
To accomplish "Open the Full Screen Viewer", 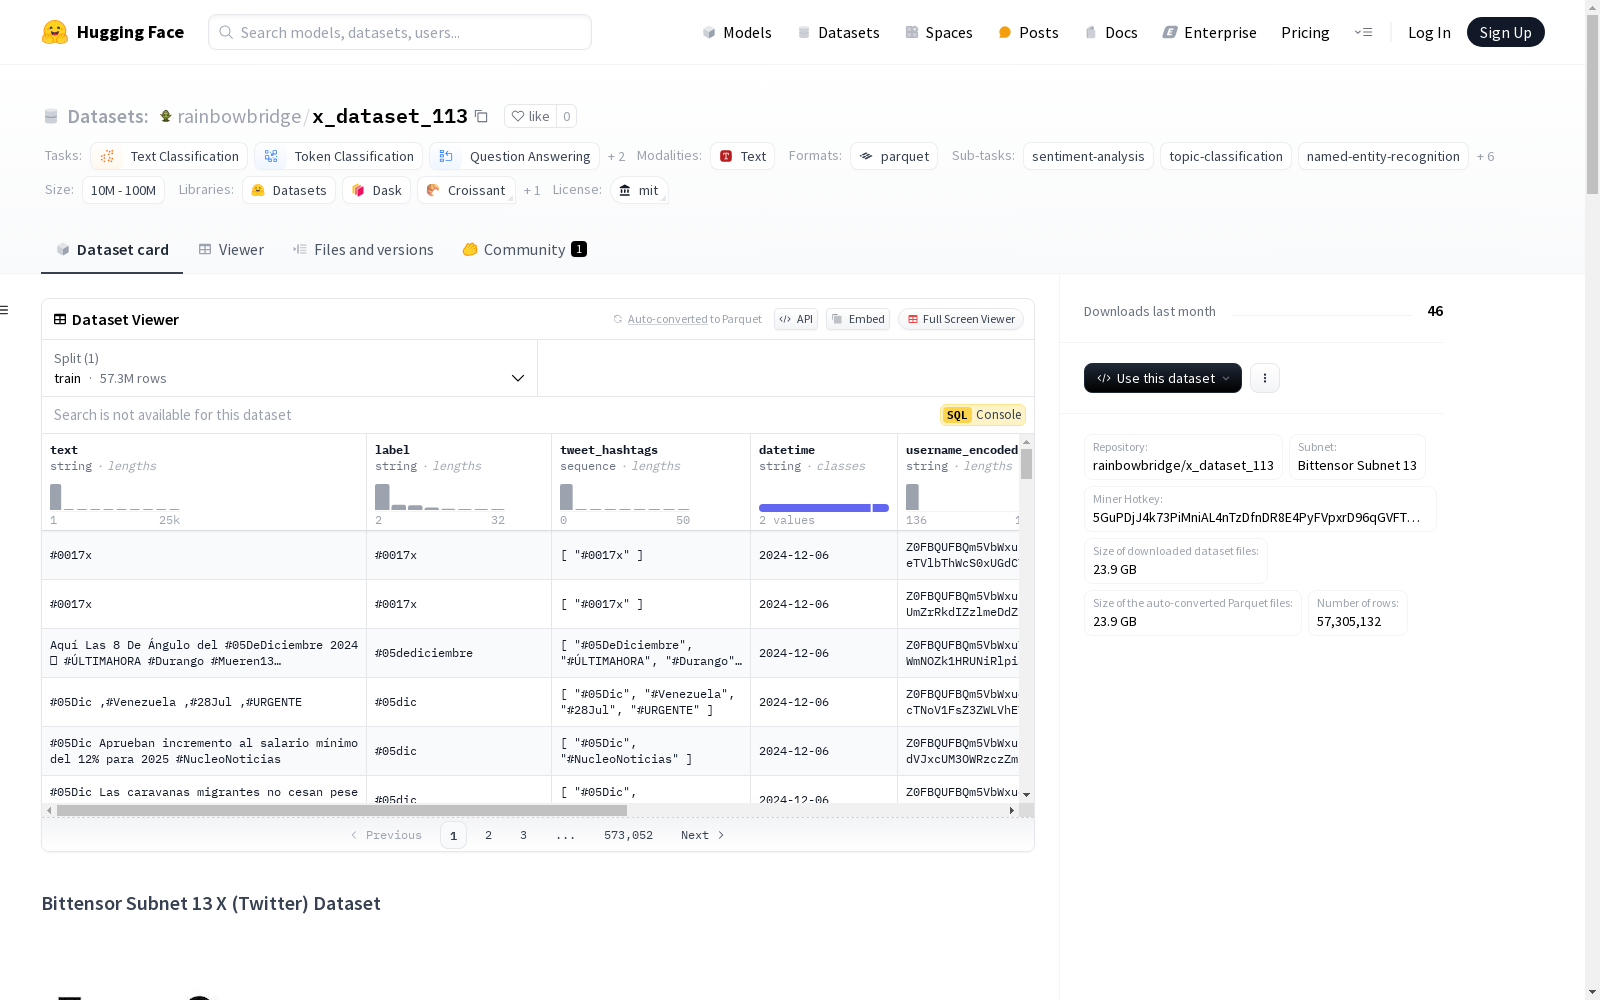I will (x=961, y=320).
